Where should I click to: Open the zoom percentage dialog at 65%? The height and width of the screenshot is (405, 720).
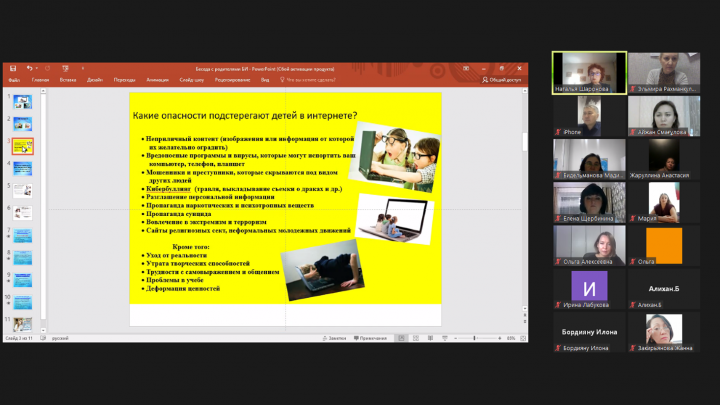pyautogui.click(x=510, y=338)
